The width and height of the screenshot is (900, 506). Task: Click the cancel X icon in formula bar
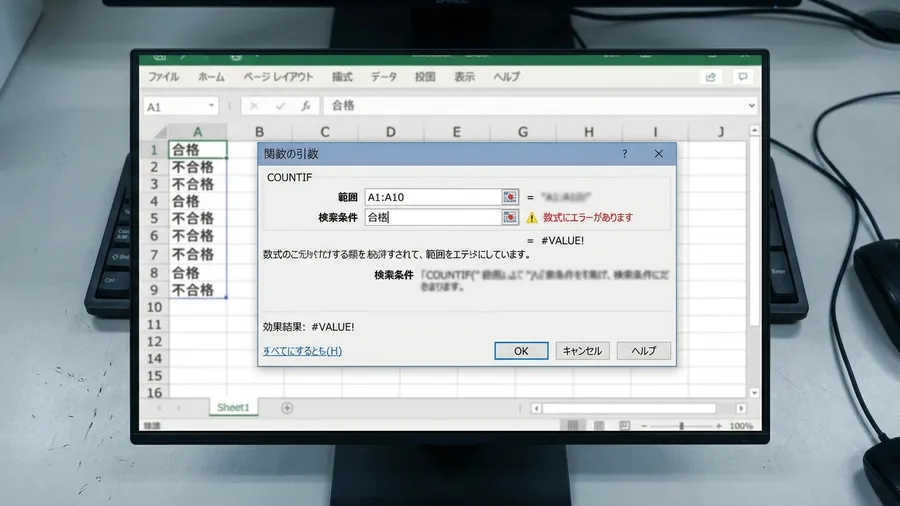point(254,106)
